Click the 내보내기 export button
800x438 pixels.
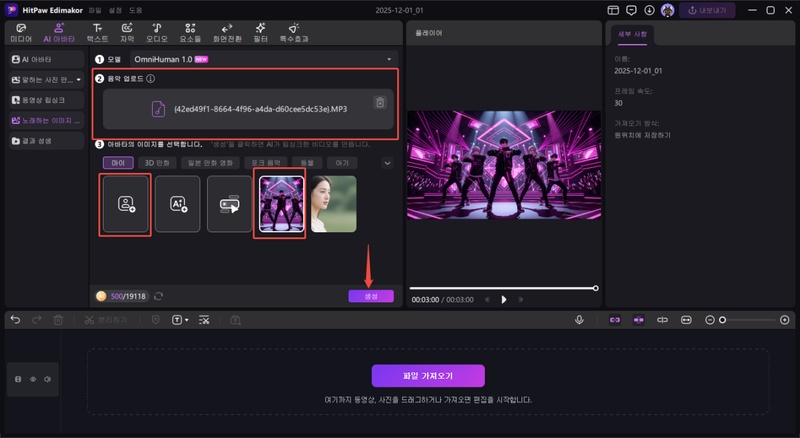point(707,10)
